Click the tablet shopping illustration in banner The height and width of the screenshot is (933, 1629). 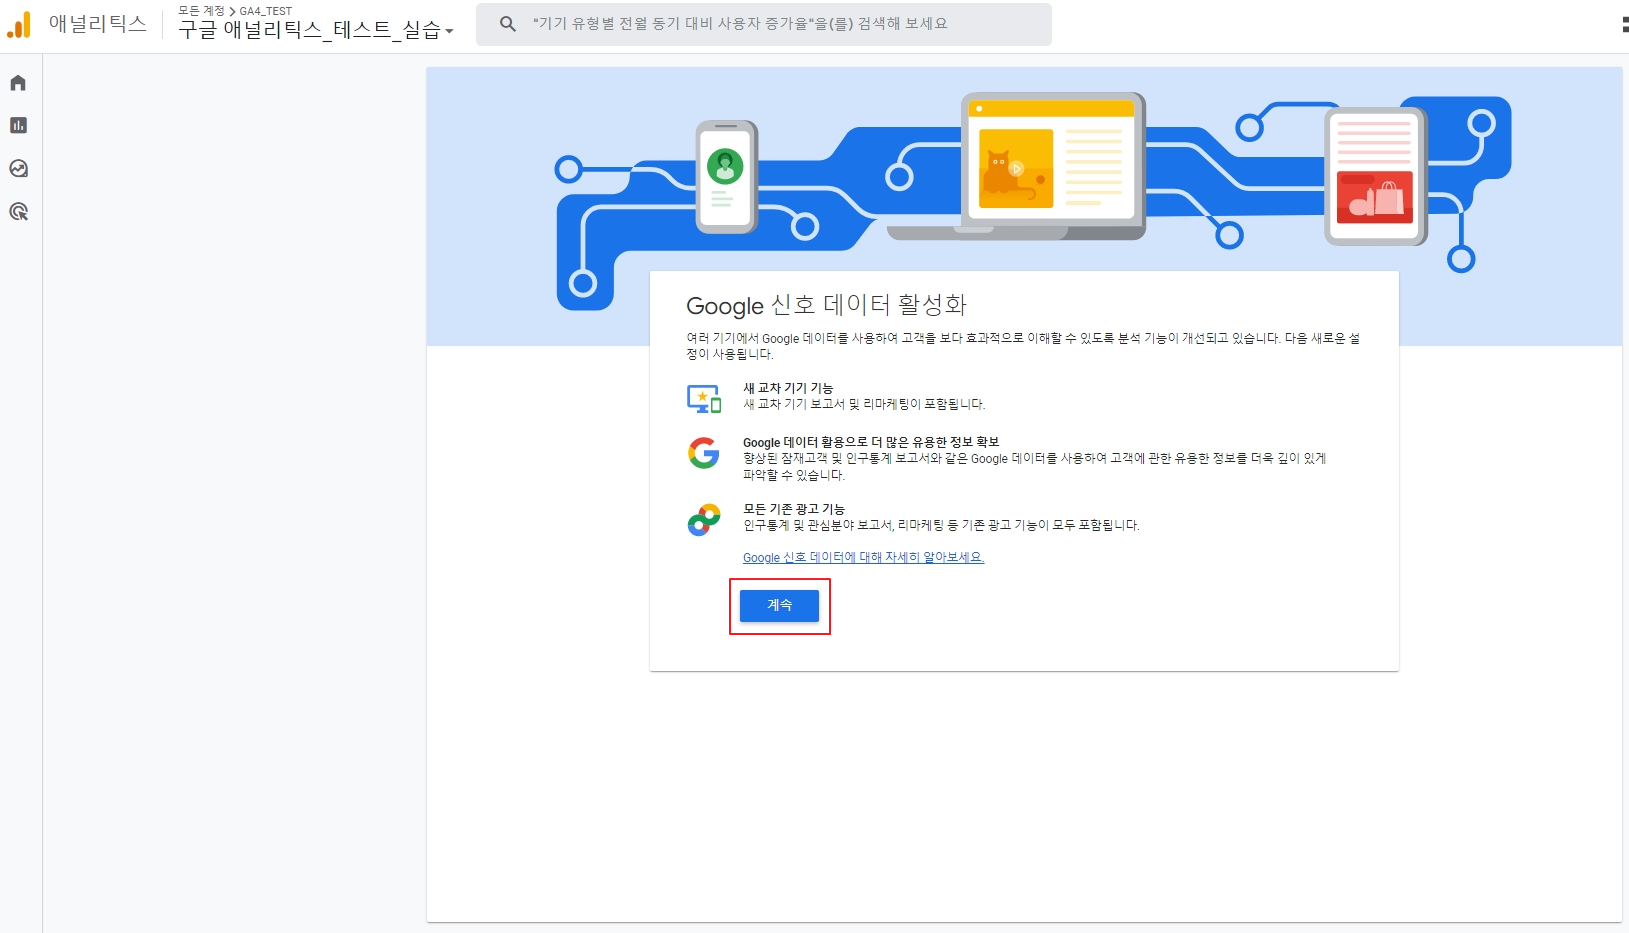click(x=1375, y=176)
